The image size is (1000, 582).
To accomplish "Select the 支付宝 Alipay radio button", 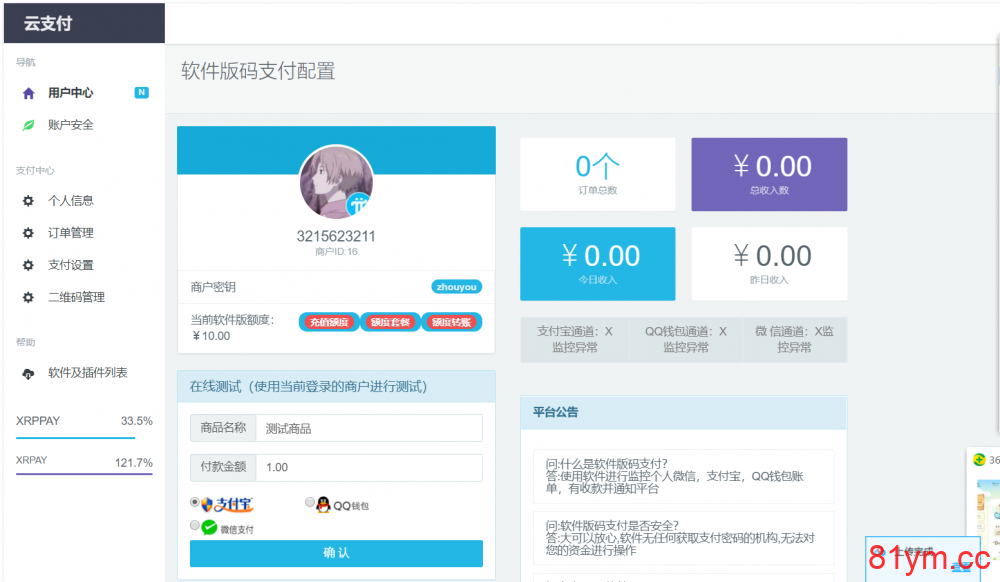I will 195,503.
